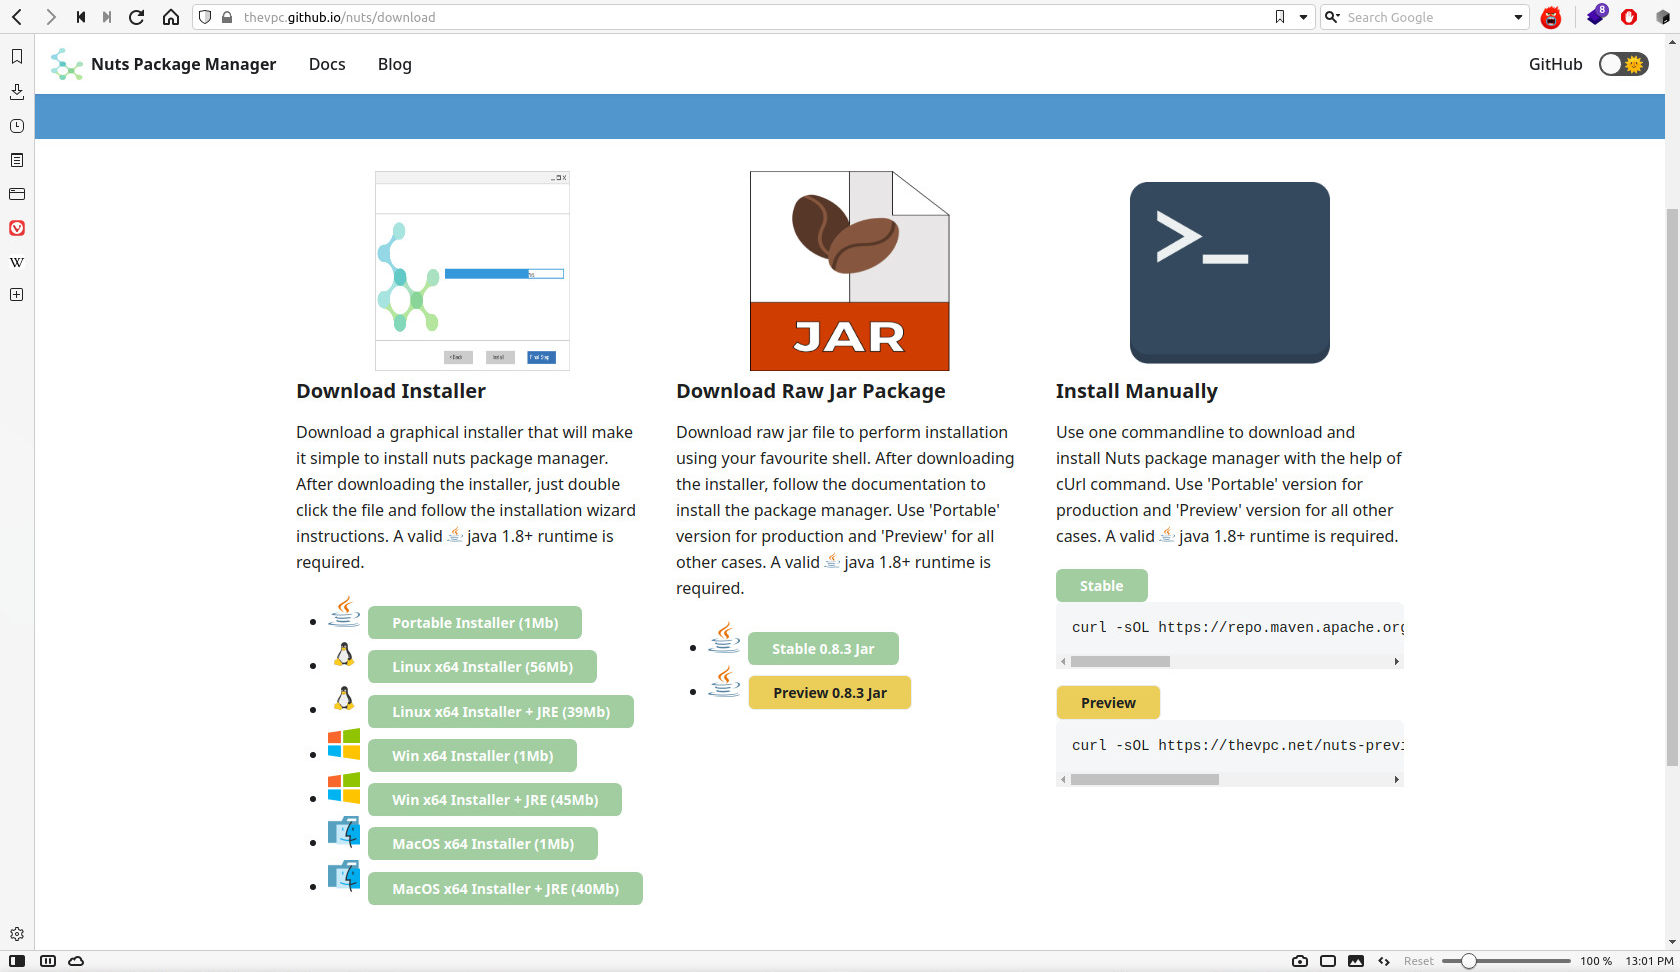Open page actions code icon

1384,961
